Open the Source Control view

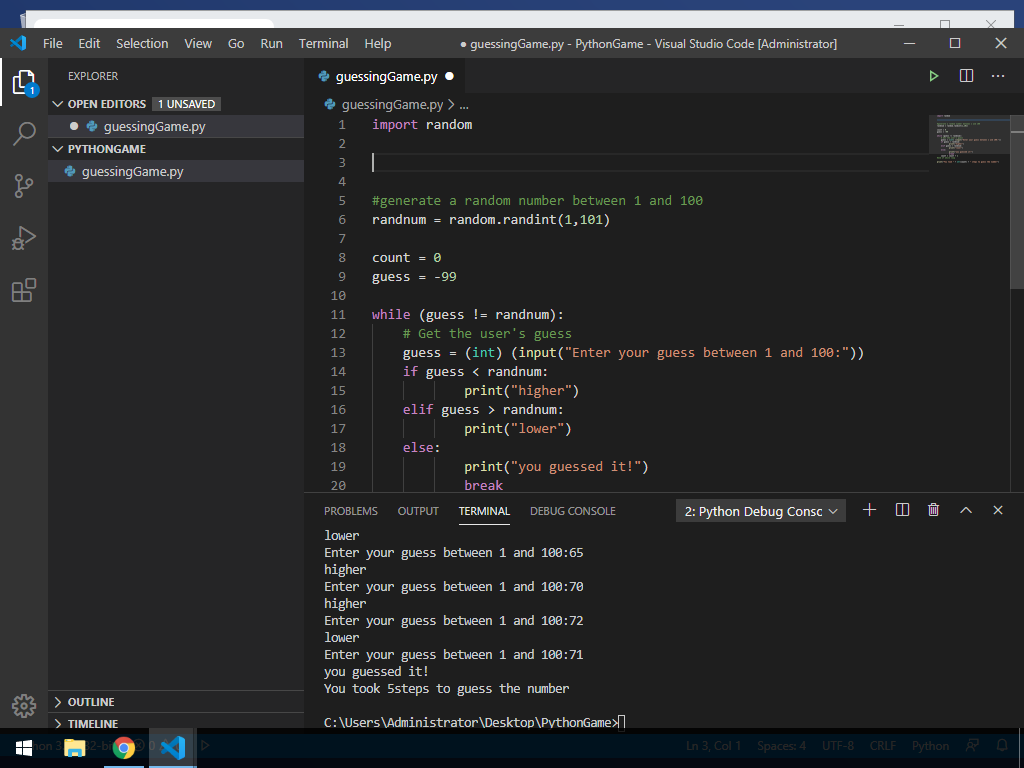coord(24,186)
